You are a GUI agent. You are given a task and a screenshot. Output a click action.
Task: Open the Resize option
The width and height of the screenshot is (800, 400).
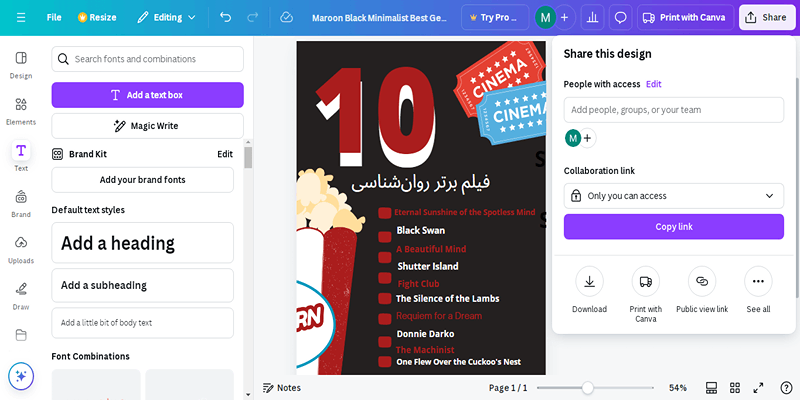click(97, 17)
